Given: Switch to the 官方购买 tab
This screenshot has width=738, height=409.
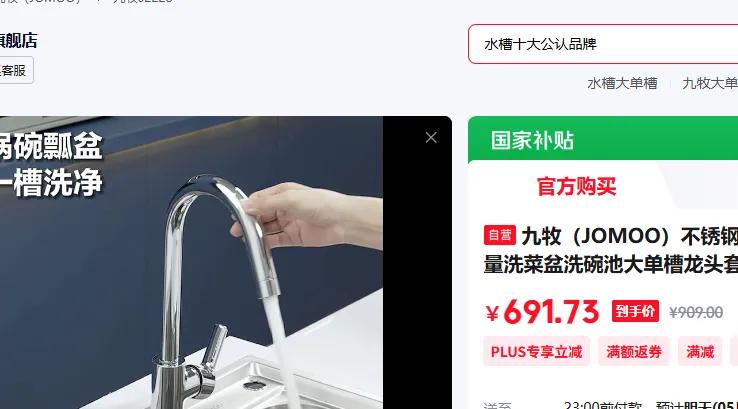Looking at the screenshot, I should point(576,186).
